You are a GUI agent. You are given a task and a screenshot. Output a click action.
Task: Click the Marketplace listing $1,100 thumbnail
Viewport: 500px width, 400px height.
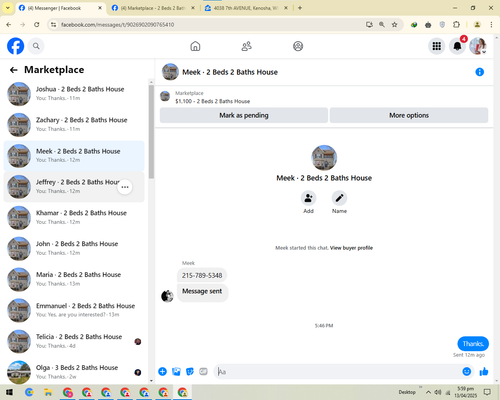tap(165, 97)
